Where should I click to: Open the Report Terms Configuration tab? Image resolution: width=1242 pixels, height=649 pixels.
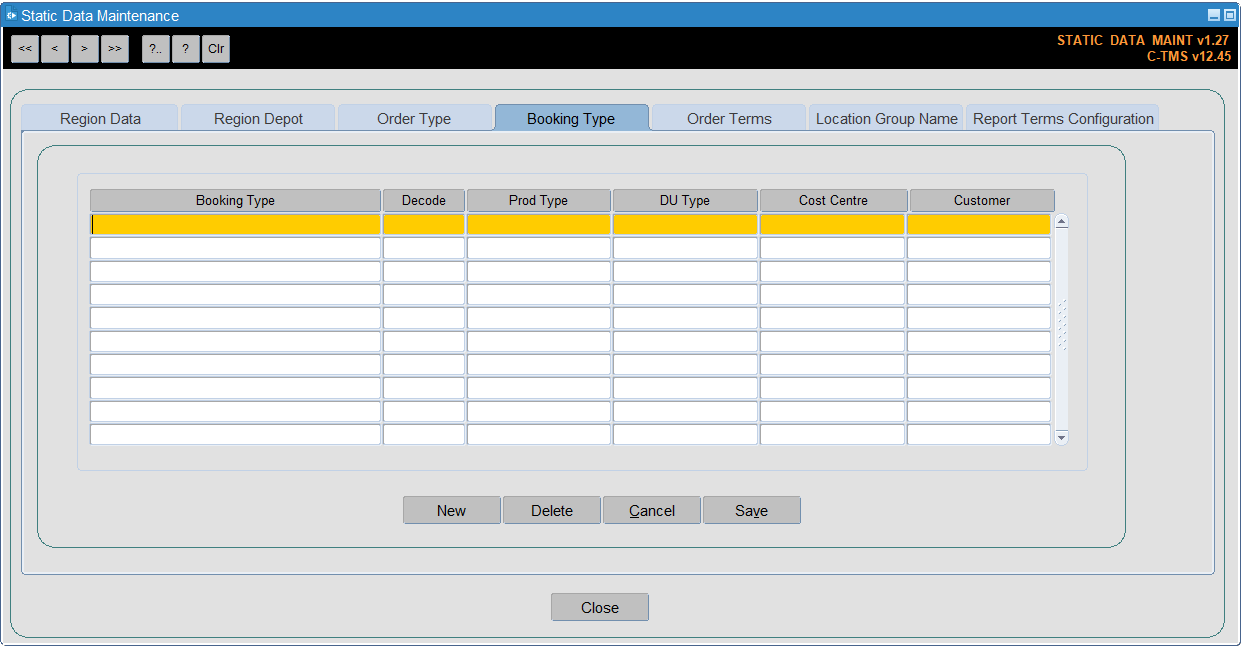coord(1063,118)
